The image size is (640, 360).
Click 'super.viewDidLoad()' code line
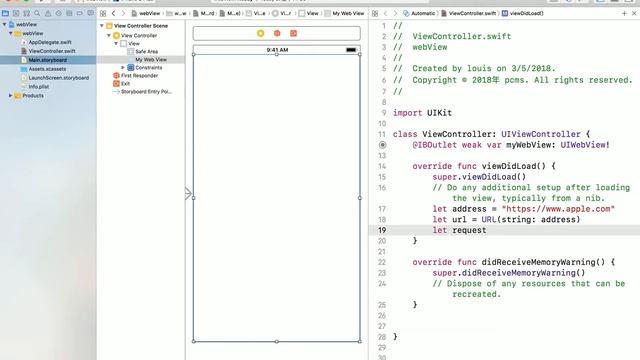[479, 177]
